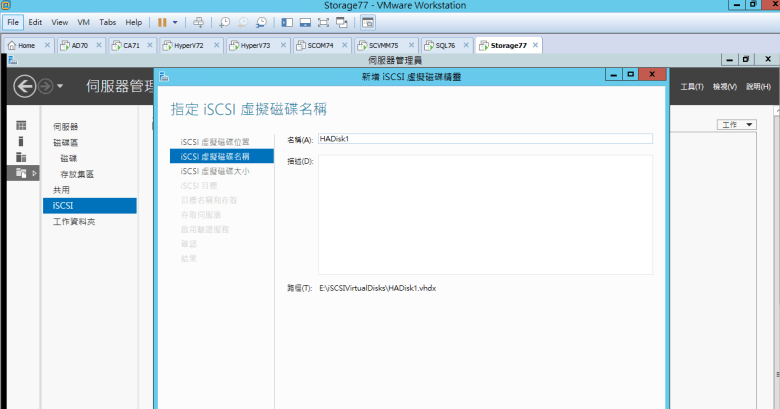Select the Dashboard icon in left sidebar
Image resolution: width=780 pixels, height=409 pixels.
tap(21, 125)
